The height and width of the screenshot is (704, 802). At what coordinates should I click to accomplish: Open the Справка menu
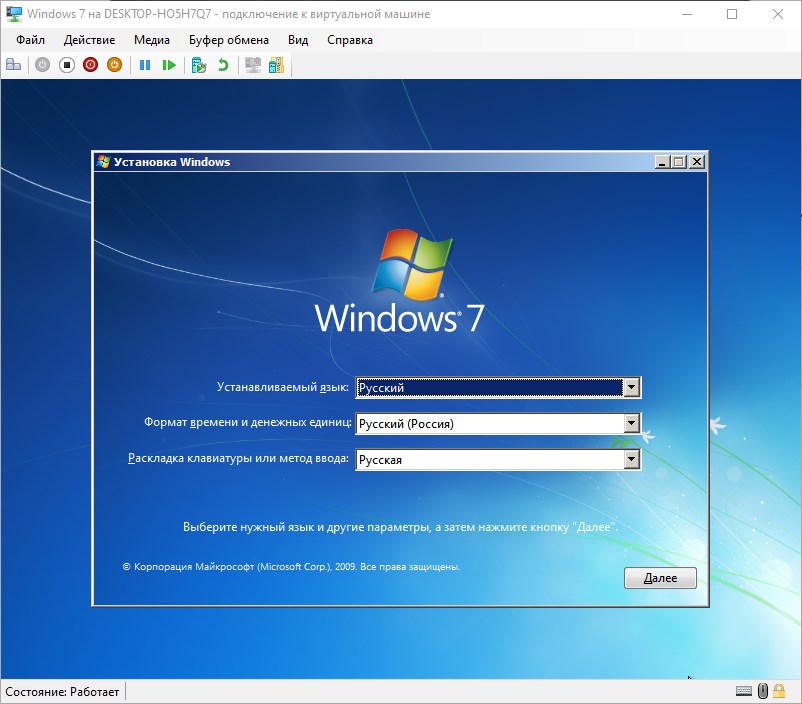(x=349, y=40)
